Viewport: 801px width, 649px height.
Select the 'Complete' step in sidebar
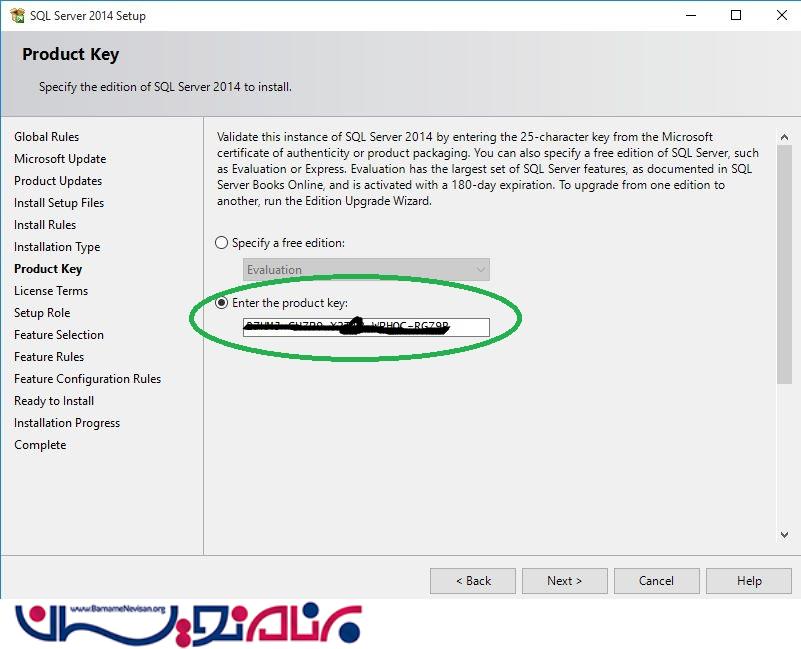coord(40,445)
